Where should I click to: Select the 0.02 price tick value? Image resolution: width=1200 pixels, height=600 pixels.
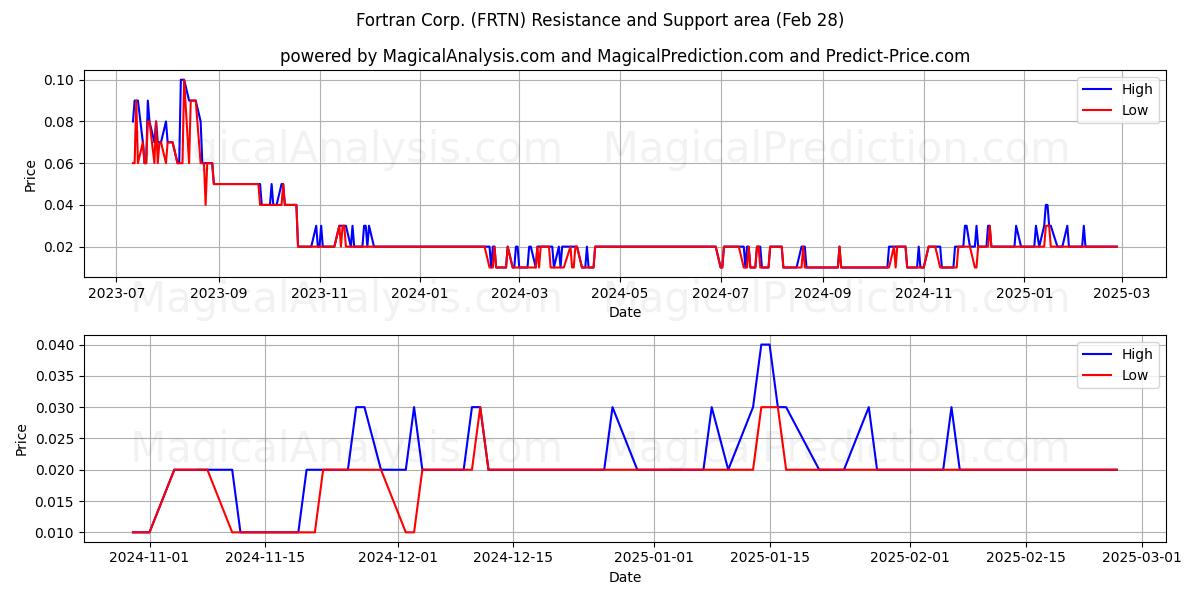coord(59,247)
